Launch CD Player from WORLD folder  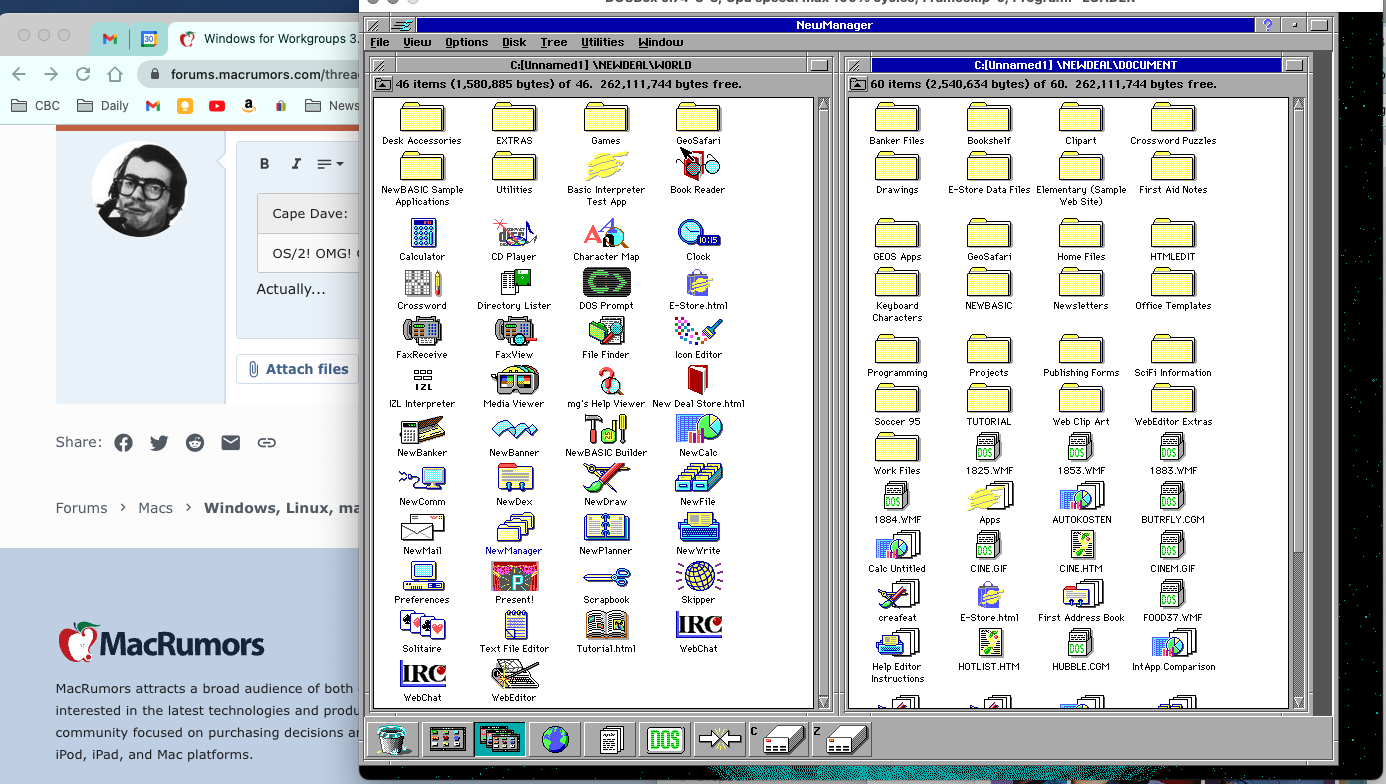pyautogui.click(x=514, y=241)
